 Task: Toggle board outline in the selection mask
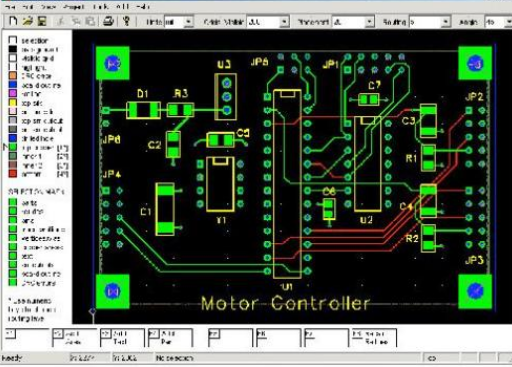click(13, 274)
